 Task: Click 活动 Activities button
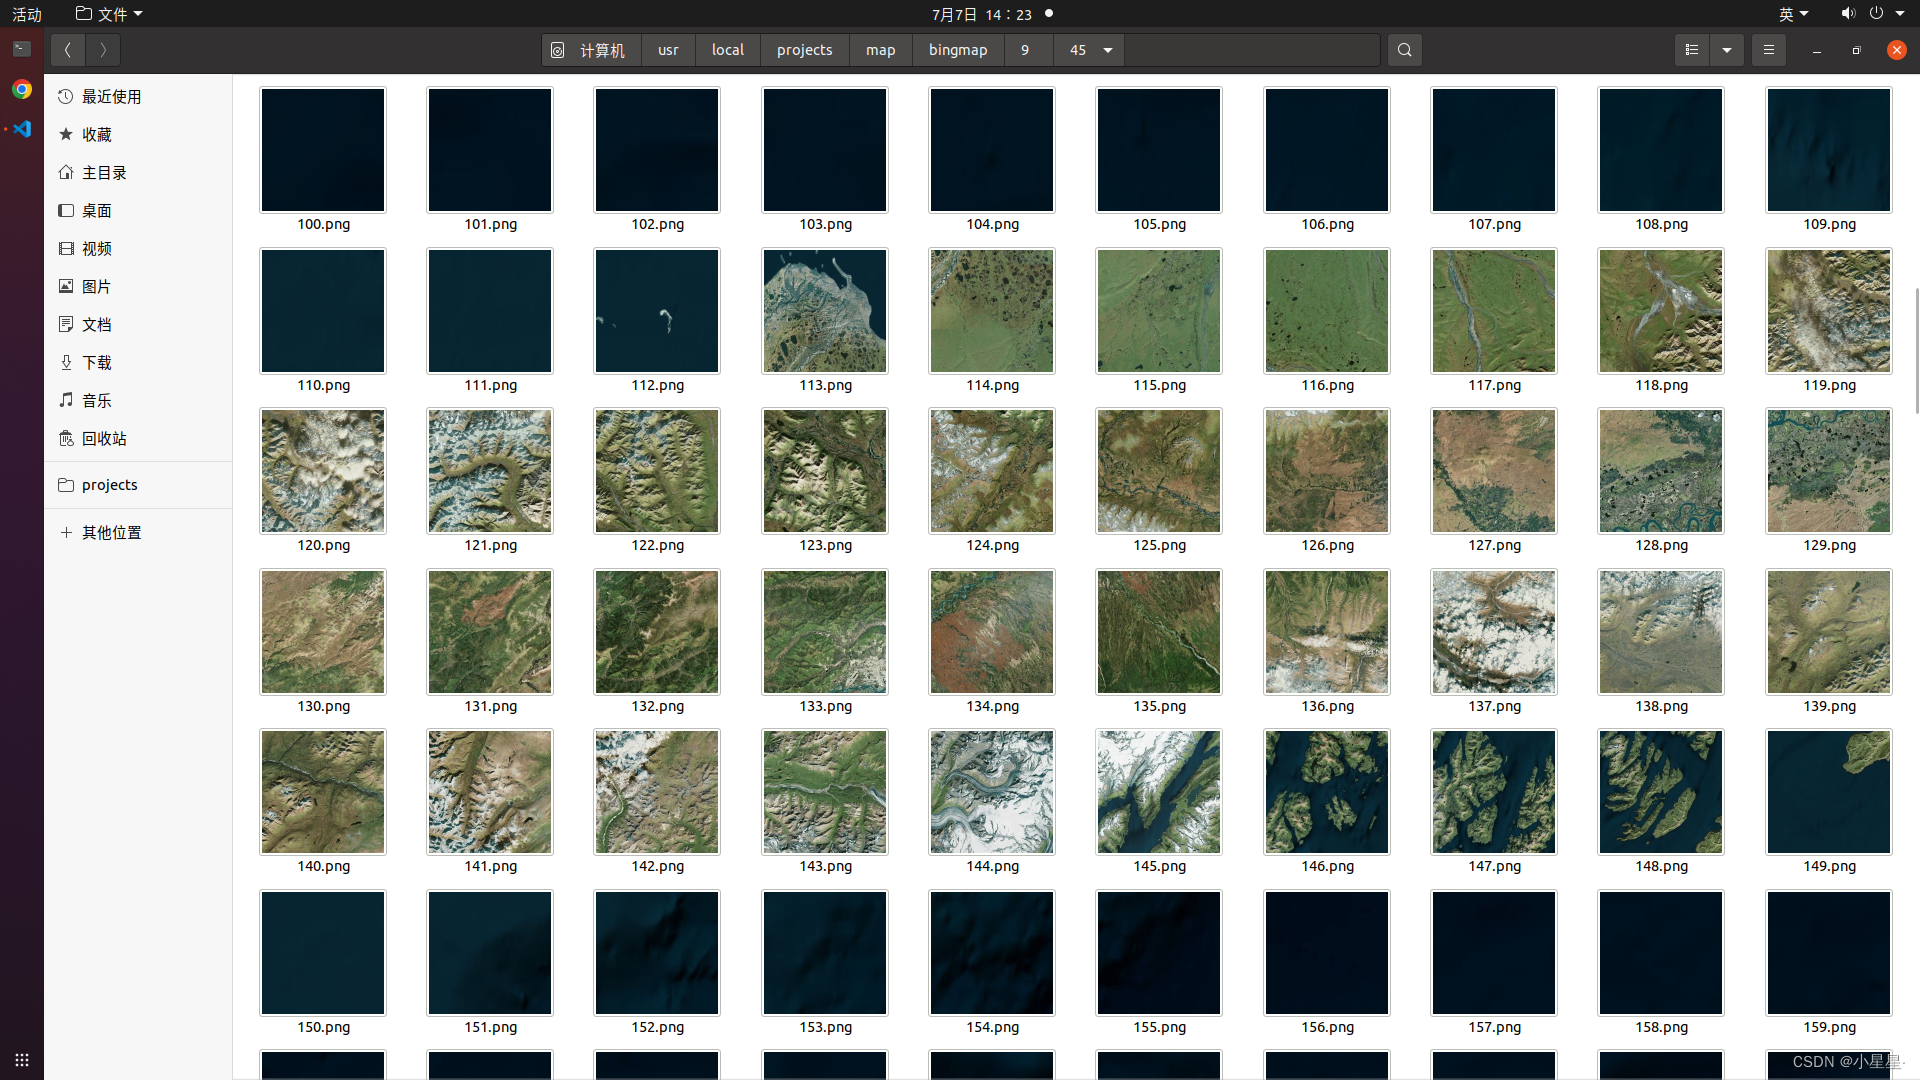(x=27, y=14)
